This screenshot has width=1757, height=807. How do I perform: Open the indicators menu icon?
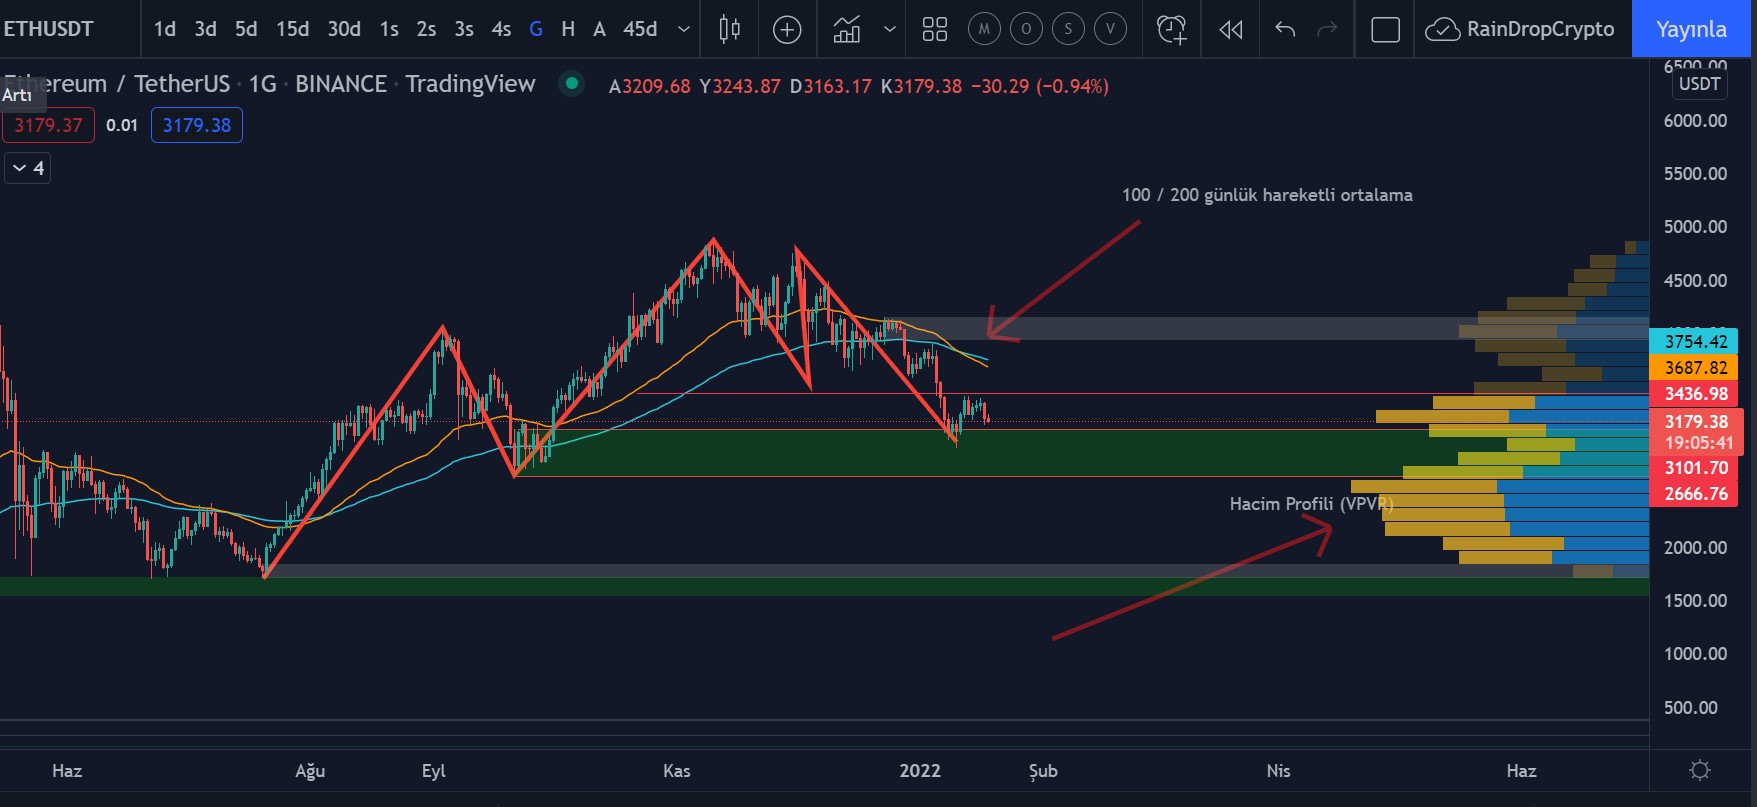coord(847,30)
